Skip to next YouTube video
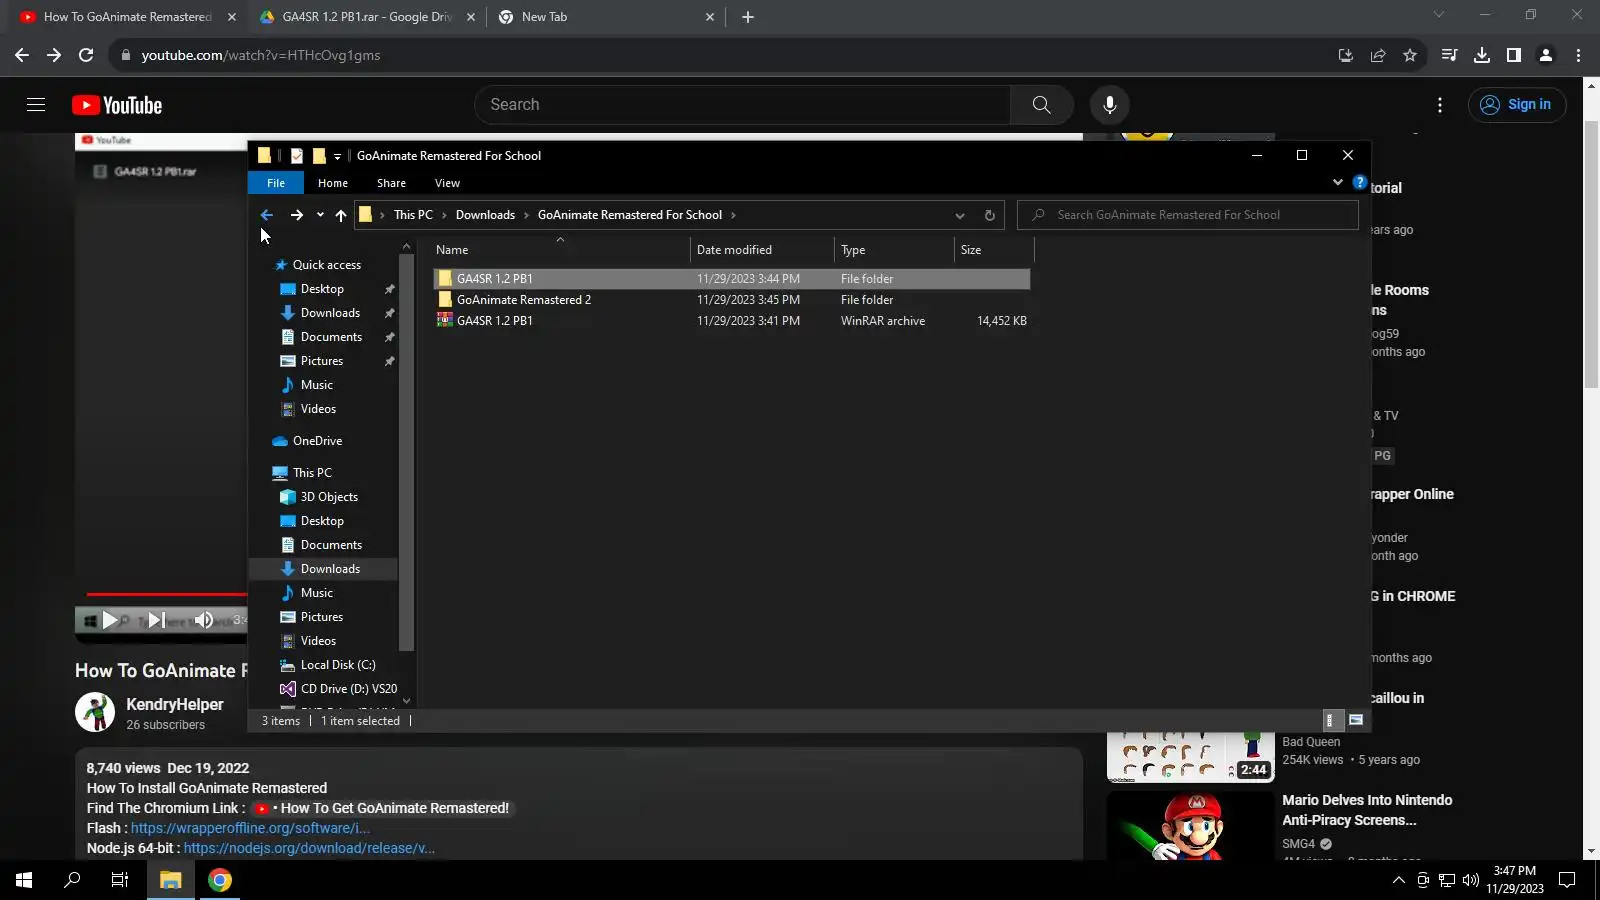Image resolution: width=1600 pixels, height=900 pixels. (157, 620)
